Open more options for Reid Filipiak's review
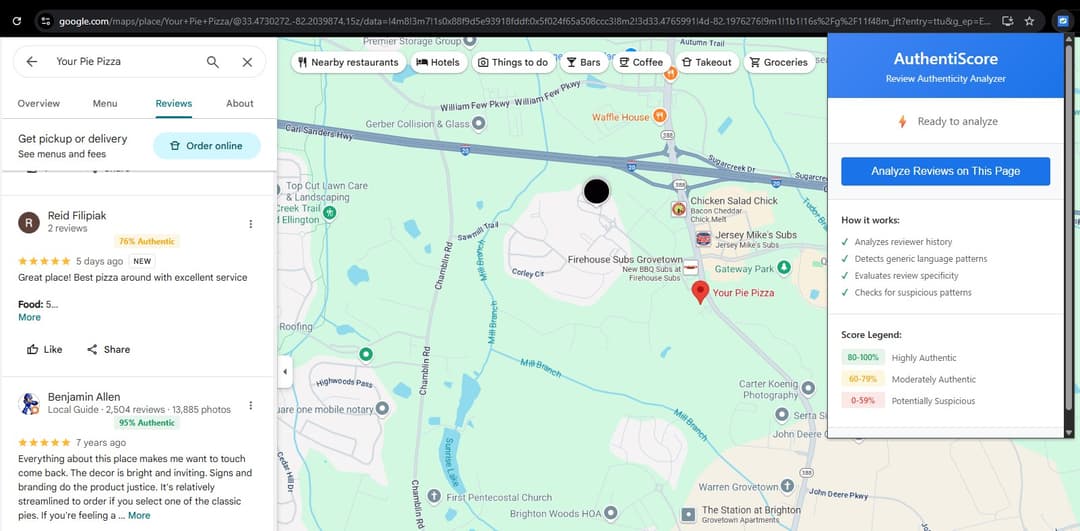Viewport: 1080px width, 531px height. point(251,224)
